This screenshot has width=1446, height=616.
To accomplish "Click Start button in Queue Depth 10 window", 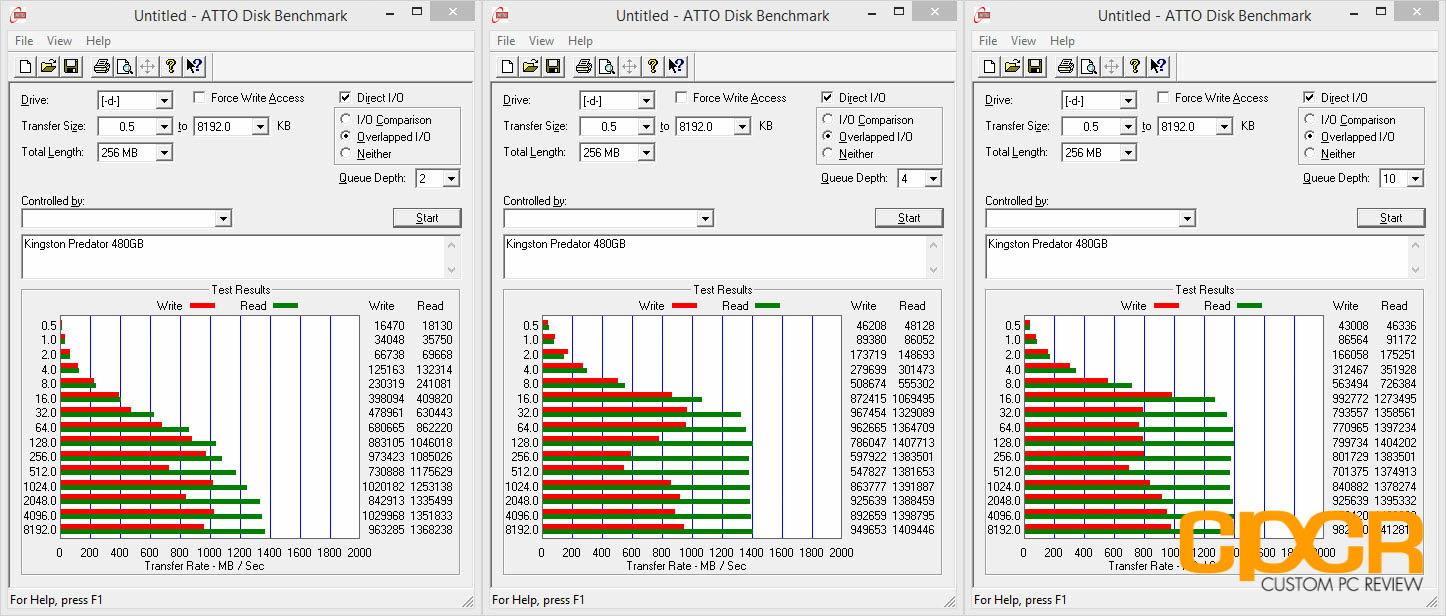I will click(1391, 218).
